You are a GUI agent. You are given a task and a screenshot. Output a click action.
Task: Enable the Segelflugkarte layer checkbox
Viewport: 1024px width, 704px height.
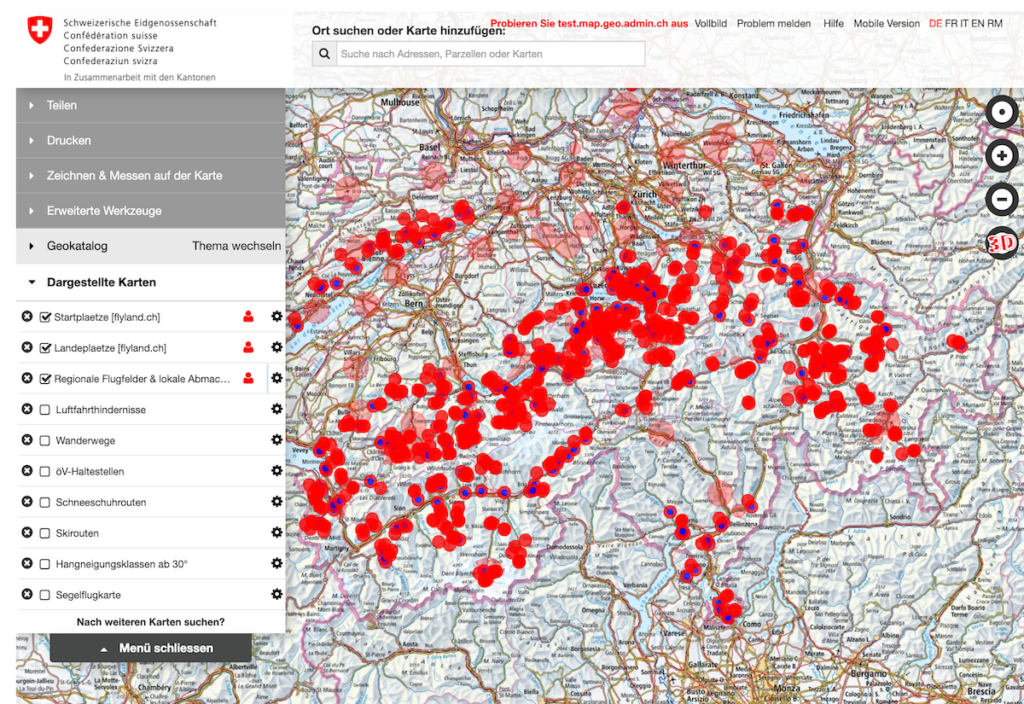point(45,595)
